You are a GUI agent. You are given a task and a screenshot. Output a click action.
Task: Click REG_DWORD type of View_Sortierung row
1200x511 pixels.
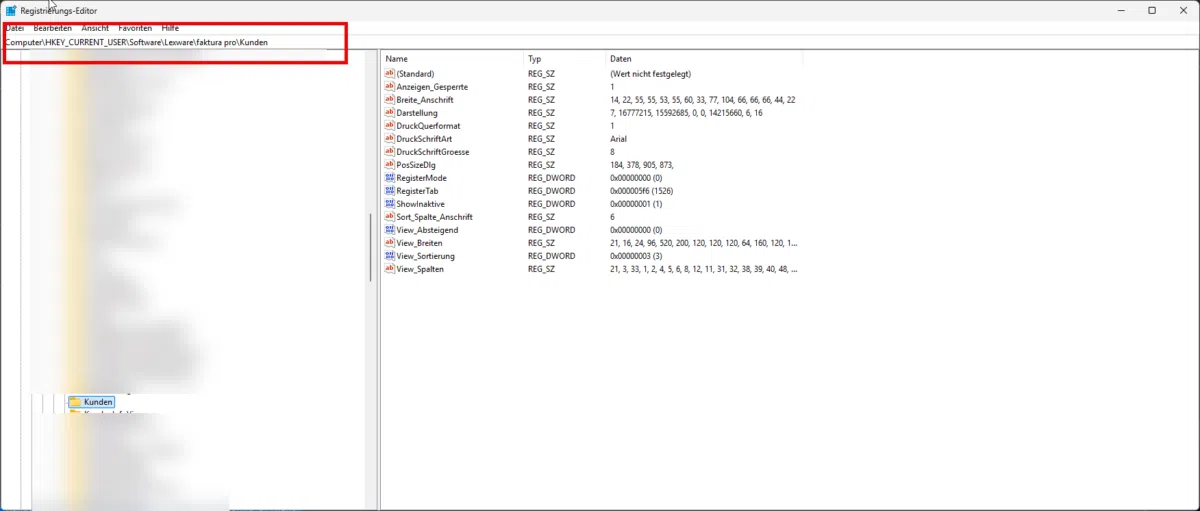click(551, 256)
